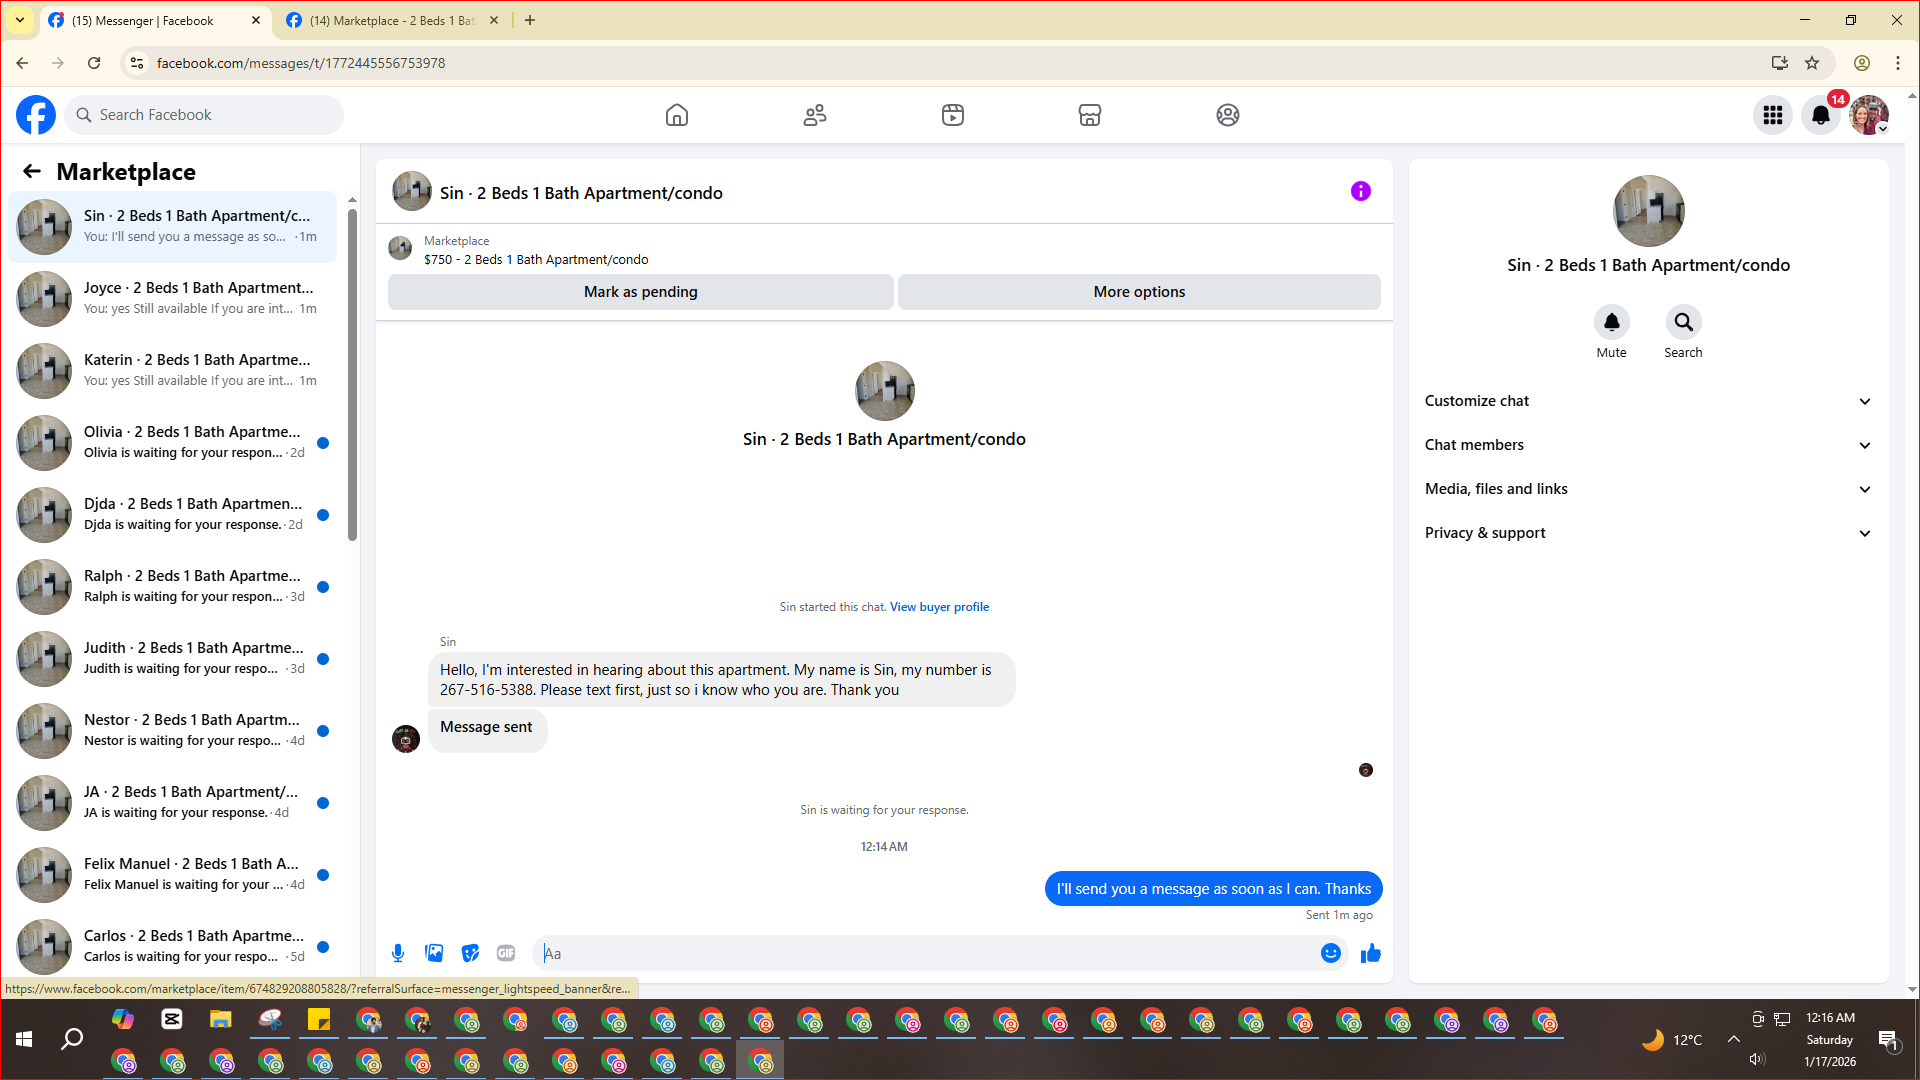Attach a photo using image icon

point(434,953)
